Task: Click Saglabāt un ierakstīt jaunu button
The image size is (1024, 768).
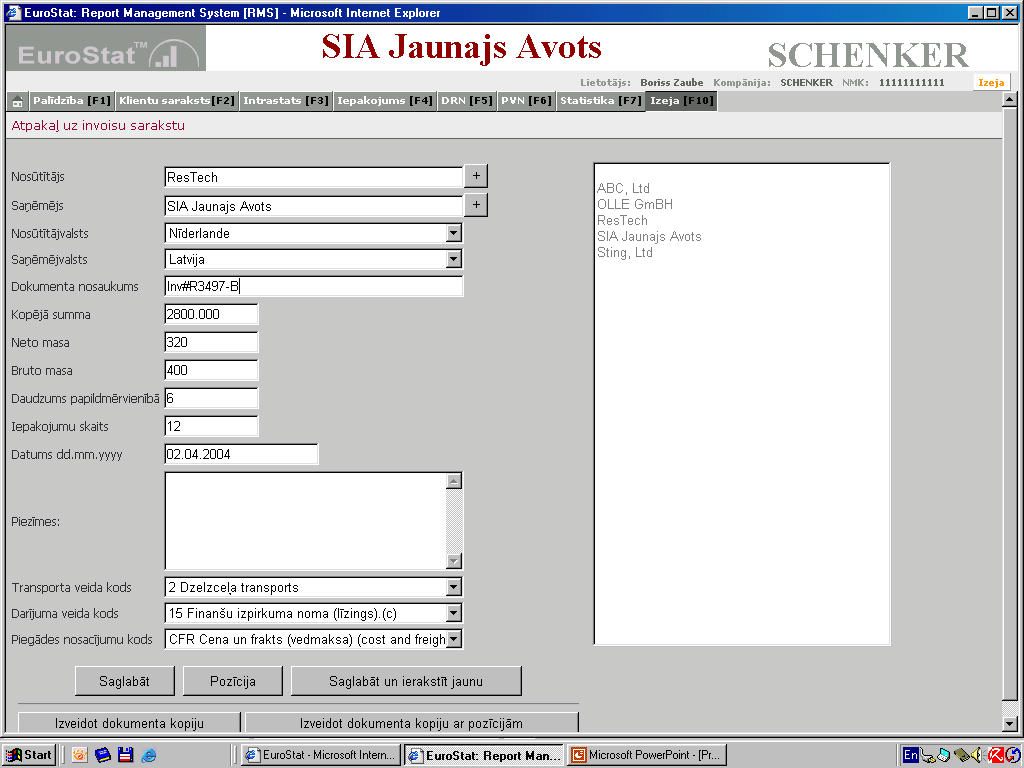Action: click(x=406, y=681)
